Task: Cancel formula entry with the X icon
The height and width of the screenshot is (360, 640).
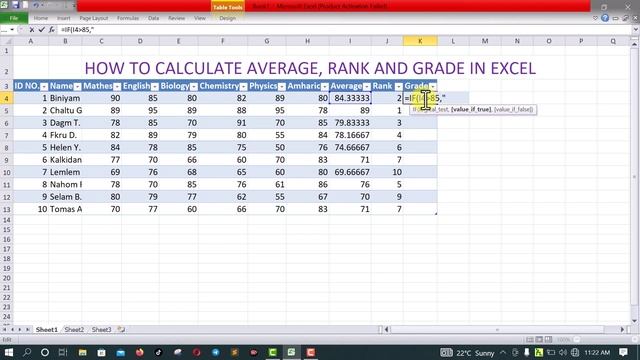Action: pyautogui.click(x=32, y=29)
